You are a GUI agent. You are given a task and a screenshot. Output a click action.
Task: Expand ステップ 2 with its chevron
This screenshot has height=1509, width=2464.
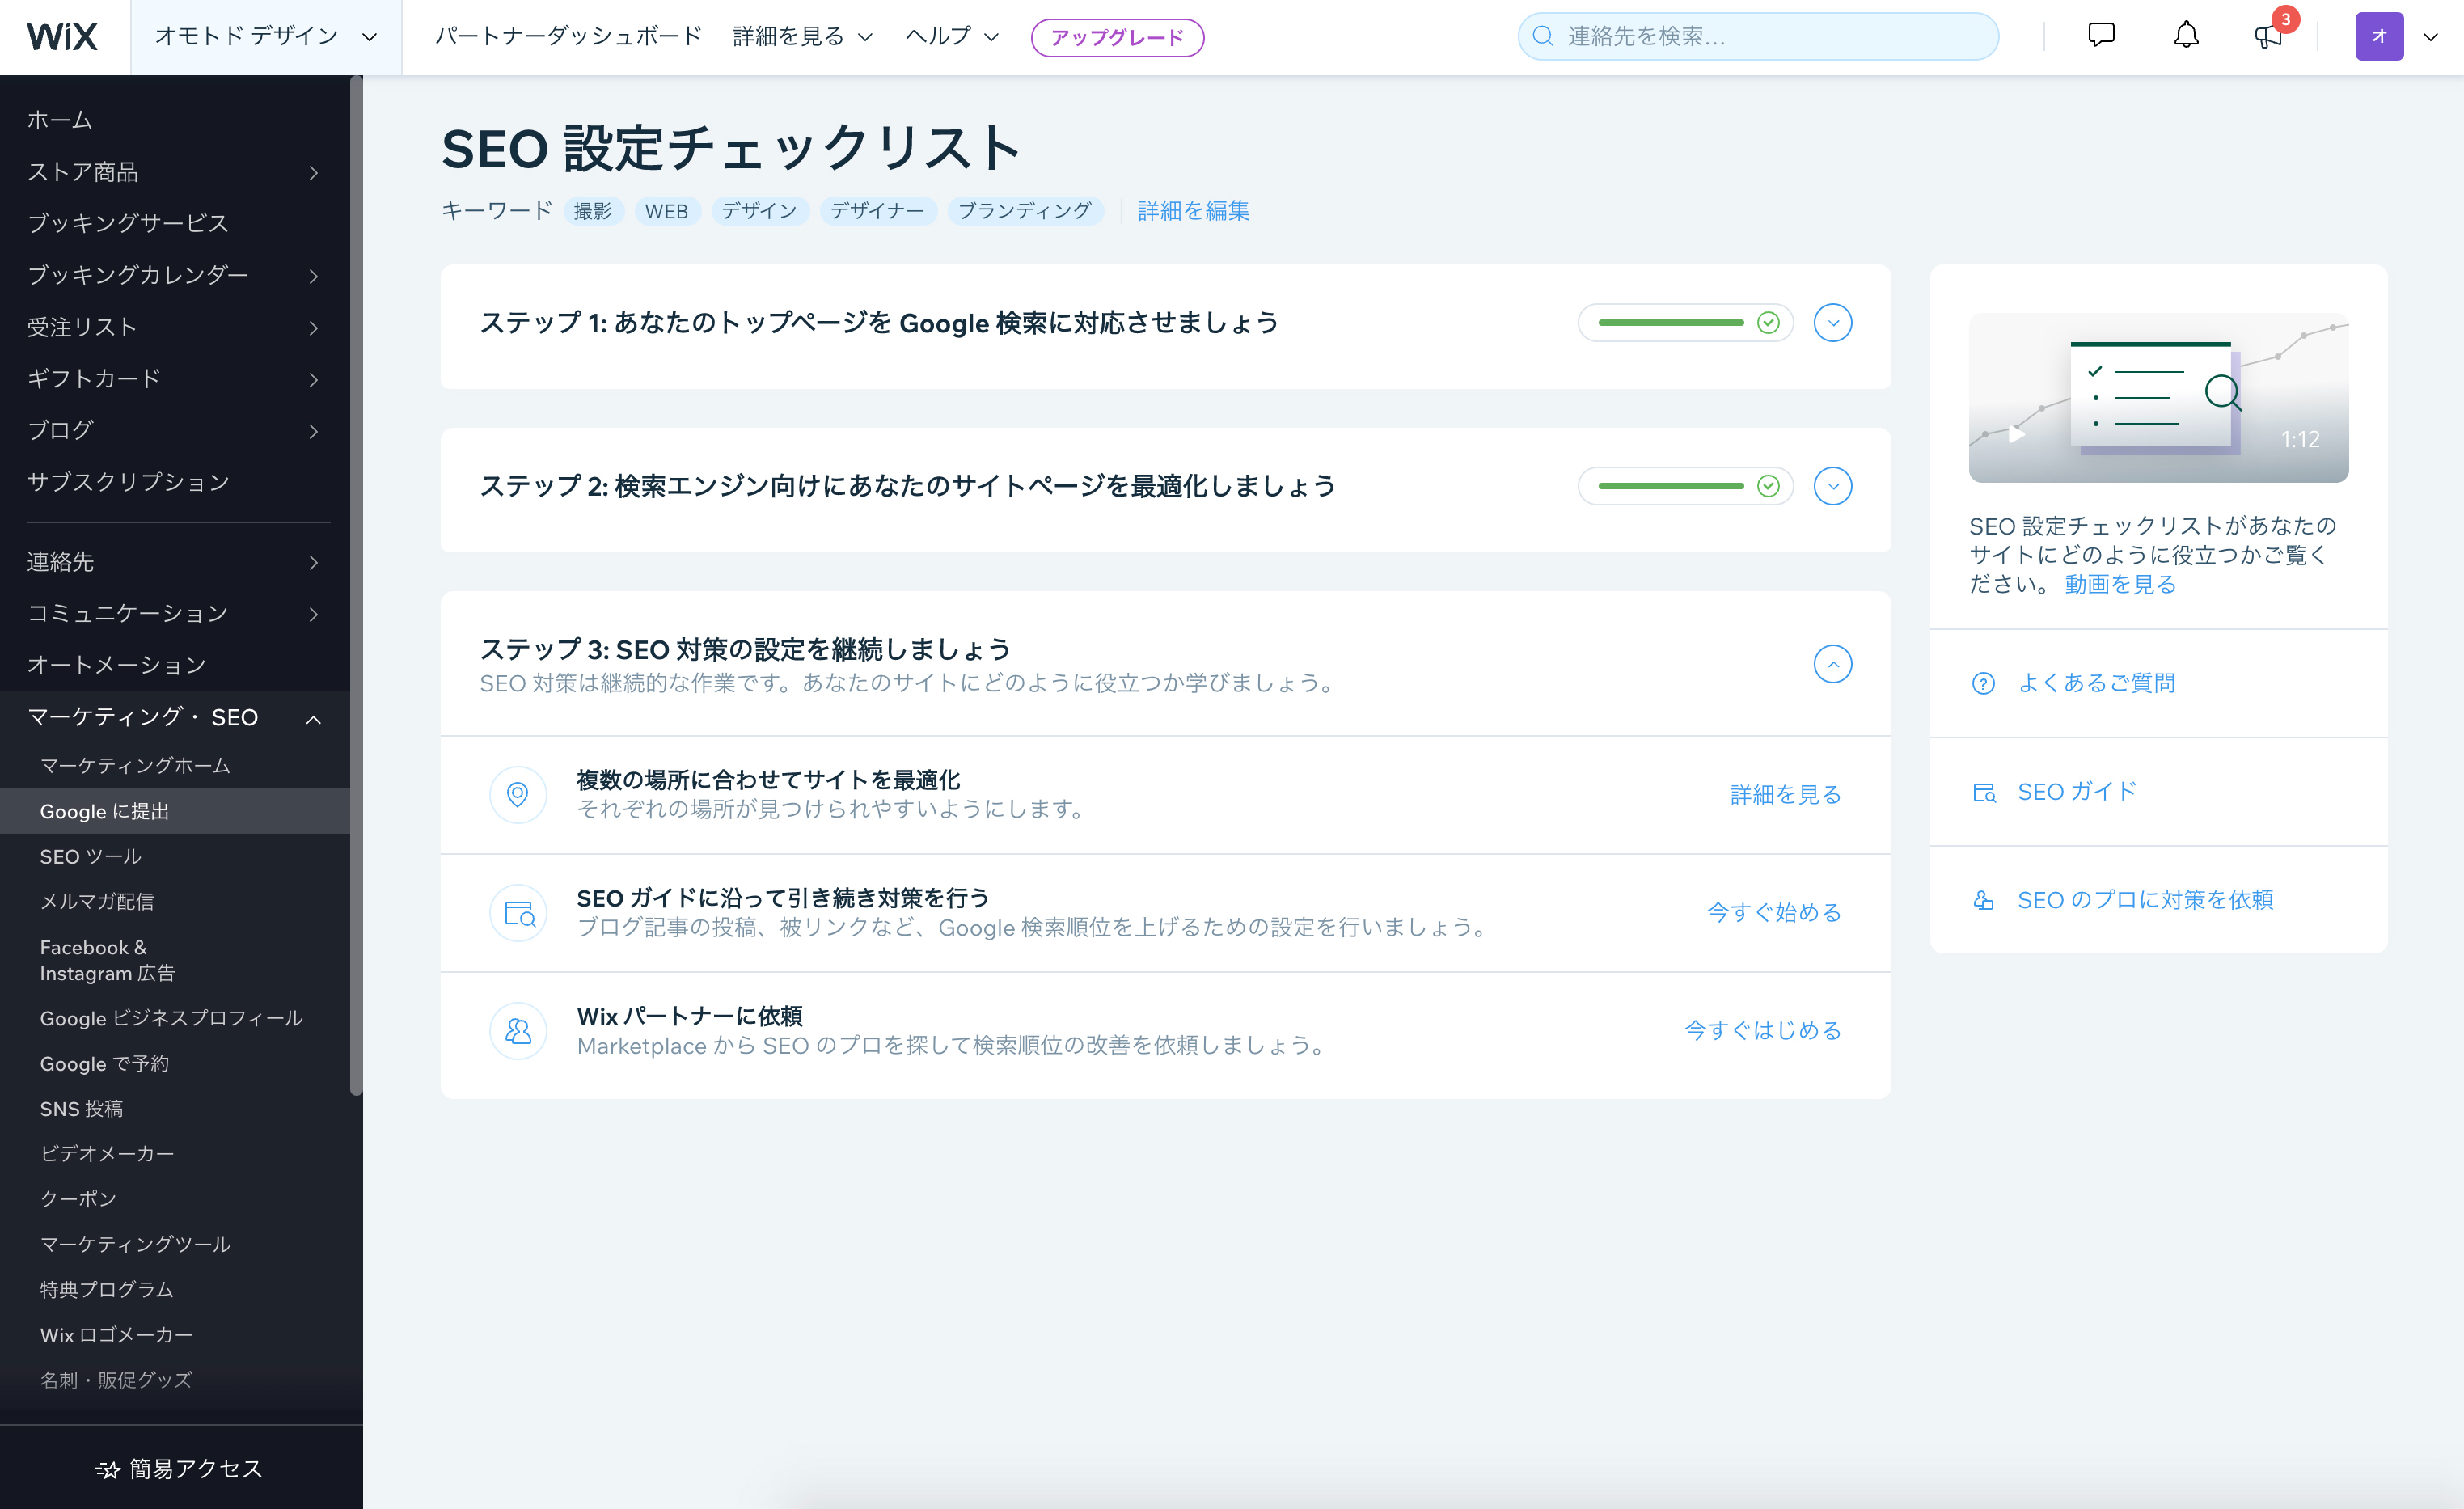point(1832,486)
